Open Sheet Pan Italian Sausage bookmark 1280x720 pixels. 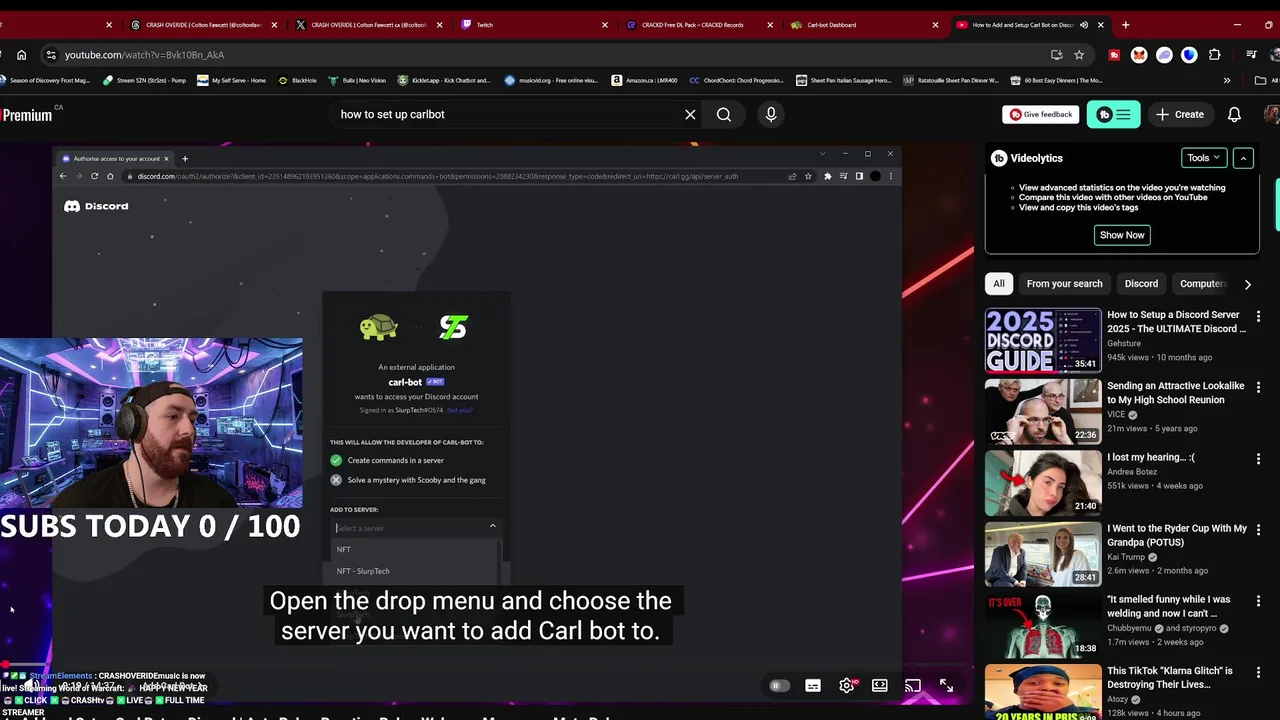click(844, 80)
